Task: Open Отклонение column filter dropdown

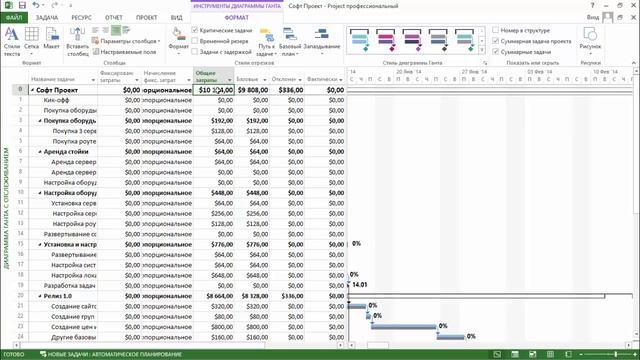Action: click(300, 80)
